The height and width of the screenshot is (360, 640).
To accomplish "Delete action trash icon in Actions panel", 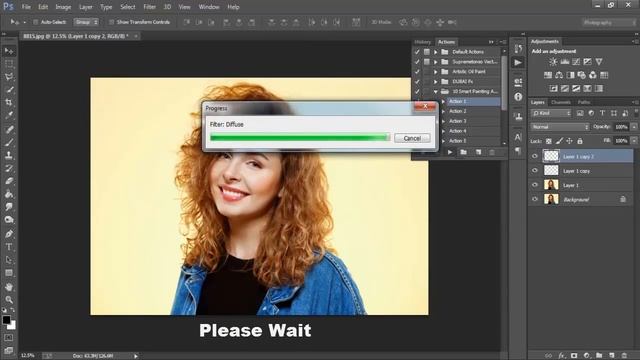I will point(492,152).
